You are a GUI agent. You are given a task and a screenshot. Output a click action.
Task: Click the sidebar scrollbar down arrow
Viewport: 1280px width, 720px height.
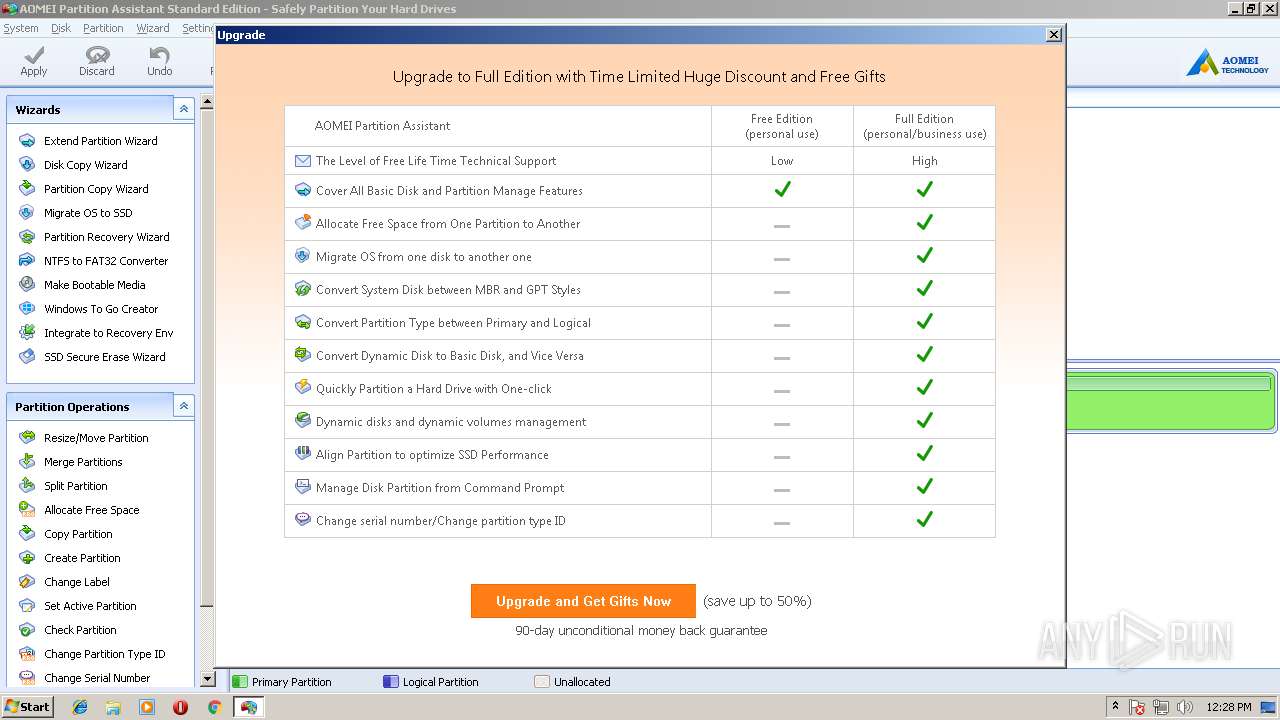(207, 679)
